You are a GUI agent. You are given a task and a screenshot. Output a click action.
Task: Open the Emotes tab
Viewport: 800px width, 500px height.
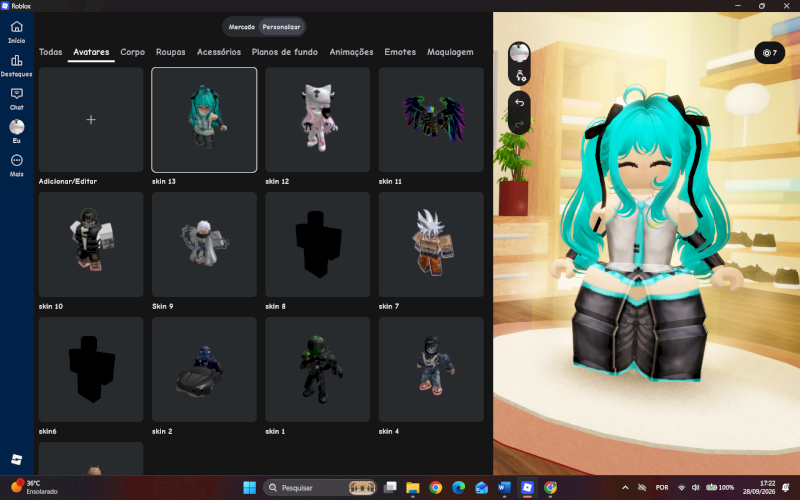pyautogui.click(x=400, y=52)
